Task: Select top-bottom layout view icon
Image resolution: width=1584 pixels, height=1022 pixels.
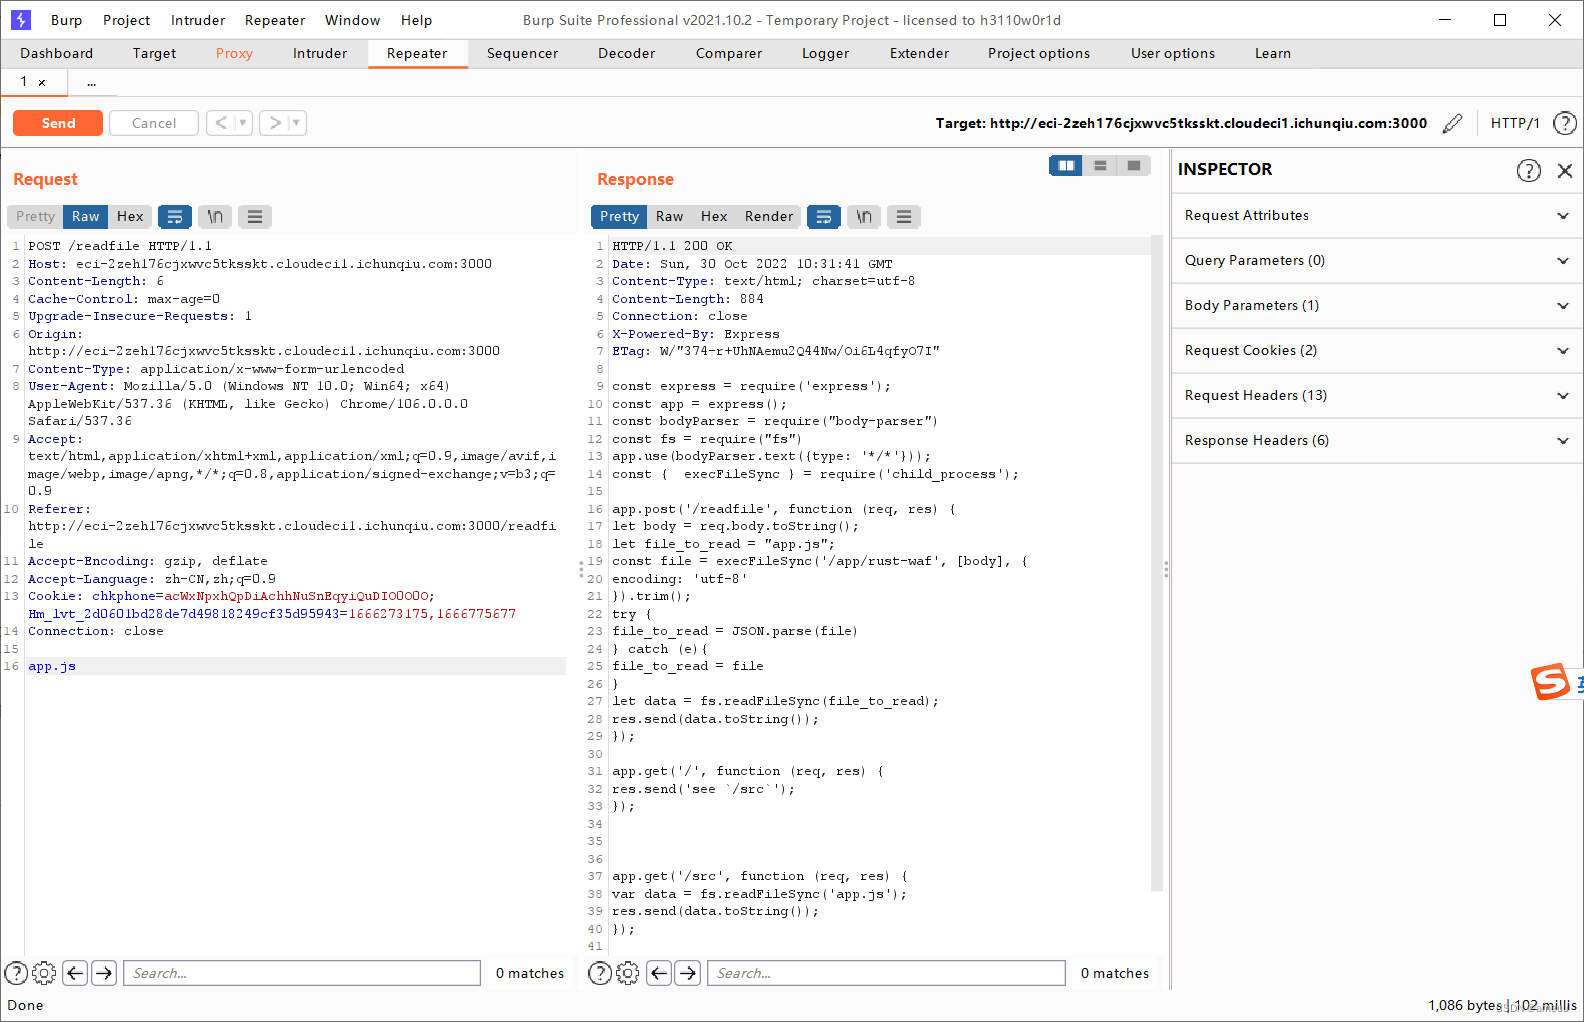Action: [1100, 166]
